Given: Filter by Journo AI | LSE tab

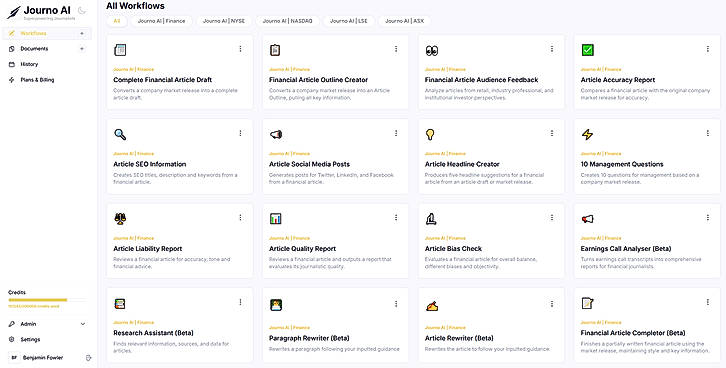Looking at the screenshot, I should [349, 21].
